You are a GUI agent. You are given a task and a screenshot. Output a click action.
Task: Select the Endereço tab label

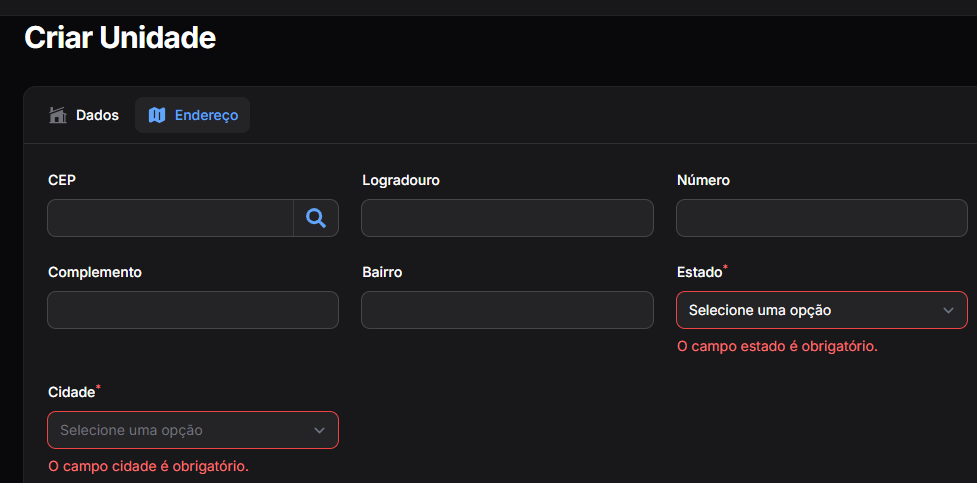(206, 115)
